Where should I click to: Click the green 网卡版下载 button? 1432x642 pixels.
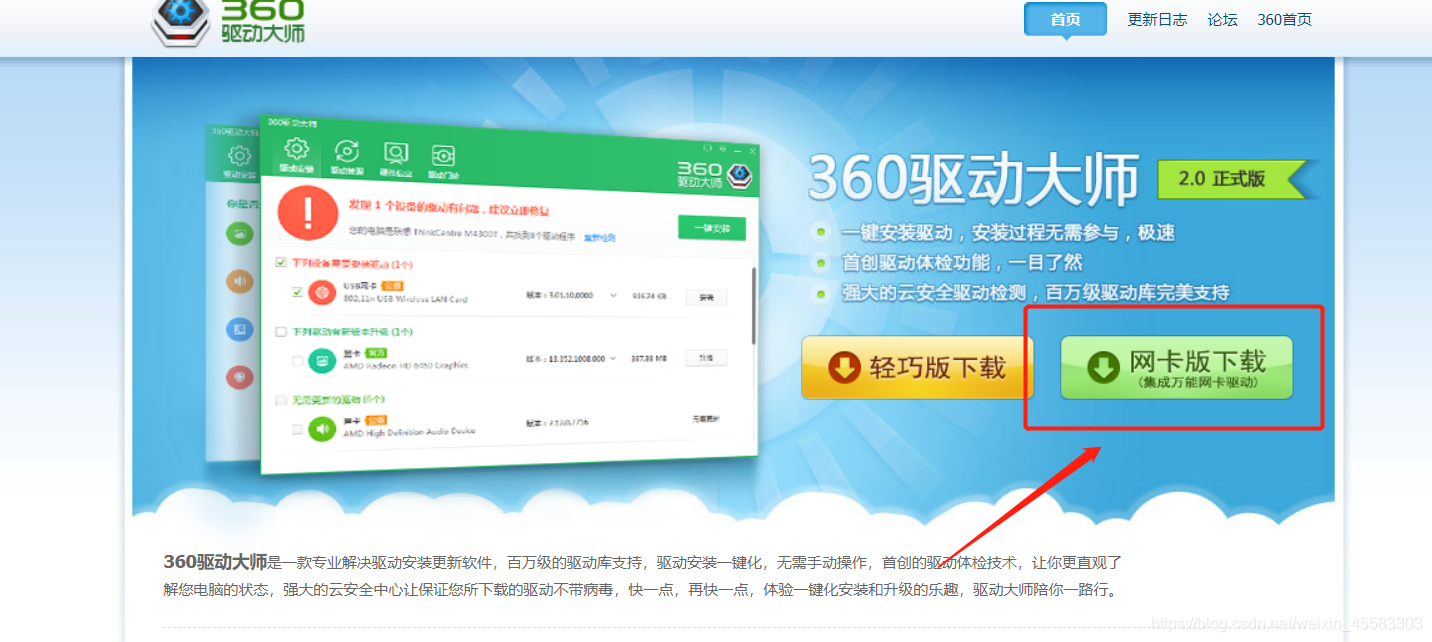pyautogui.click(x=1176, y=367)
